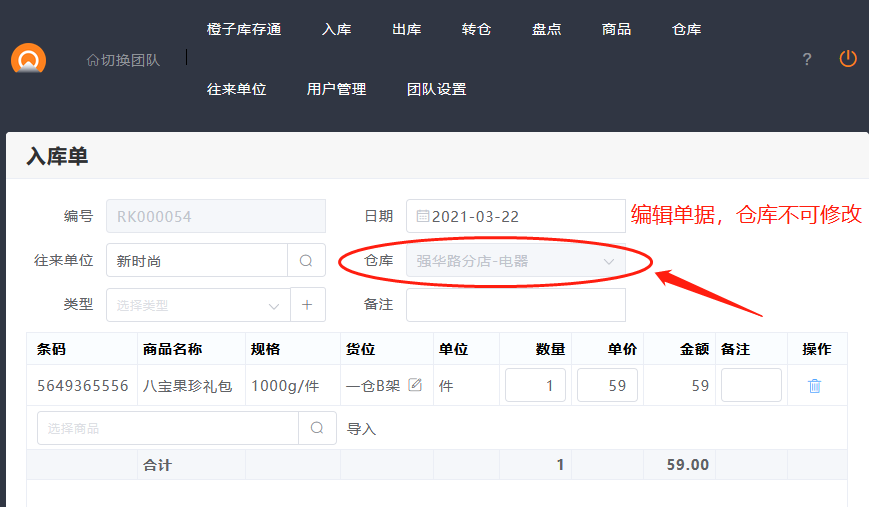Image resolution: width=869 pixels, height=507 pixels.
Task: Click the plus icon to add 类型
Action: 308,305
